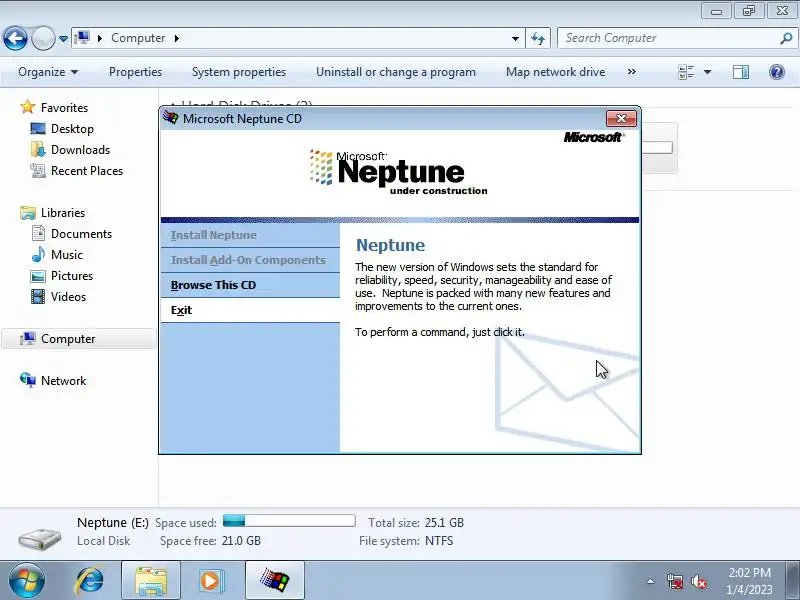Change your view icon
The image size is (800, 600).
tap(686, 72)
